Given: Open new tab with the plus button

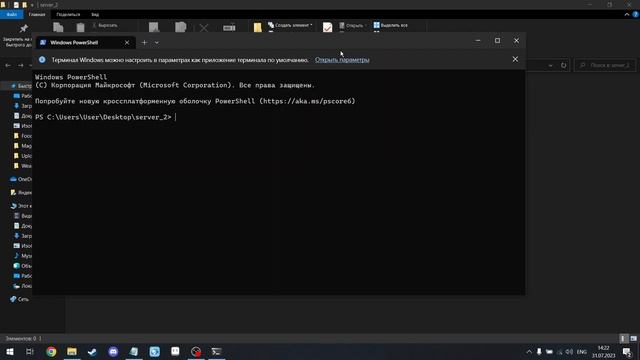Looking at the screenshot, I should point(144,42).
